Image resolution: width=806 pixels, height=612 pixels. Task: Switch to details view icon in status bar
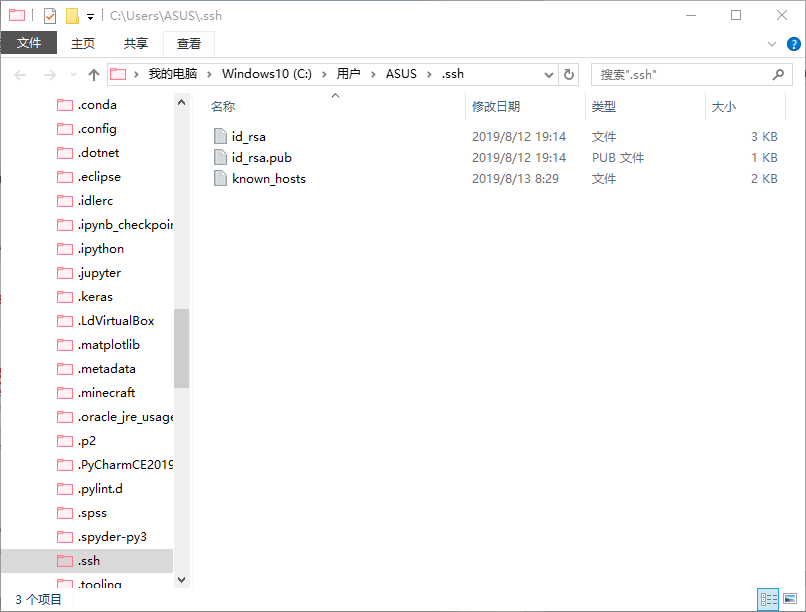pos(768,600)
